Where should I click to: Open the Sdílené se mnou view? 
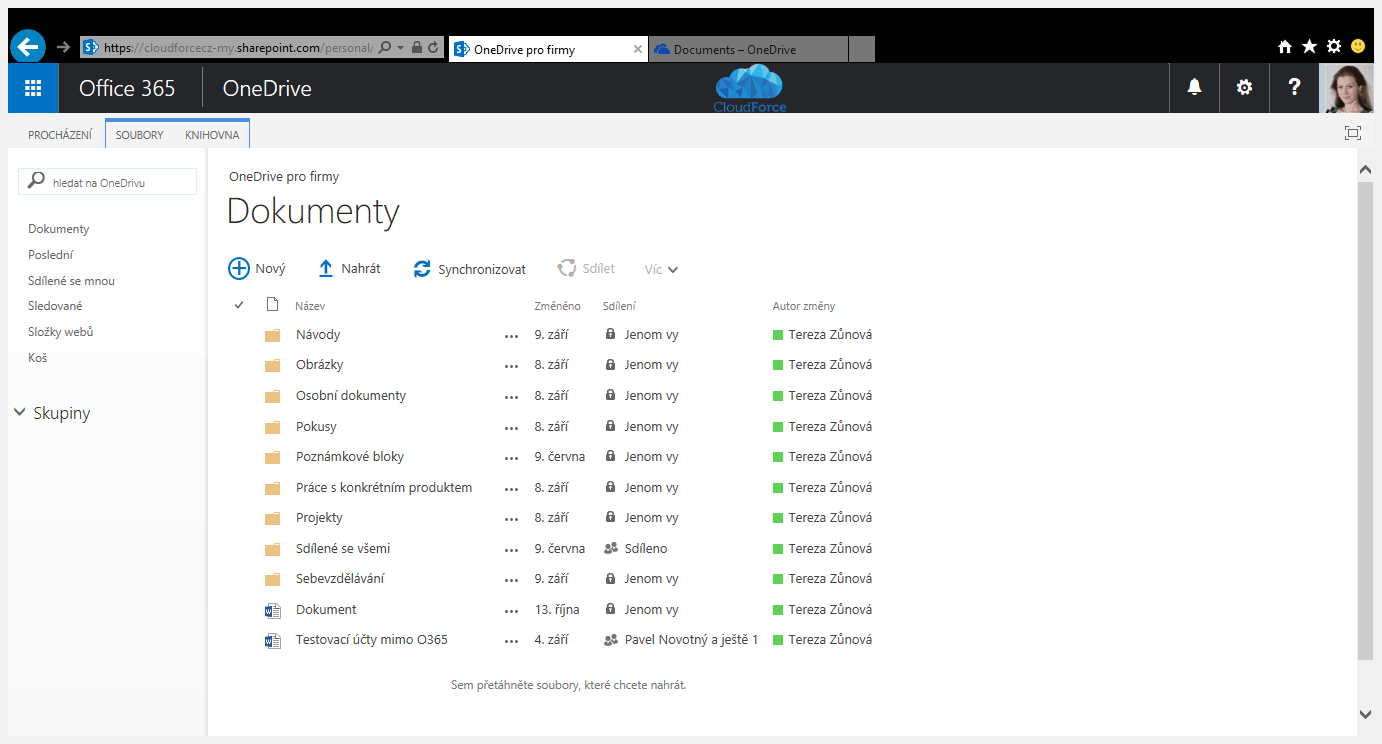[69, 280]
